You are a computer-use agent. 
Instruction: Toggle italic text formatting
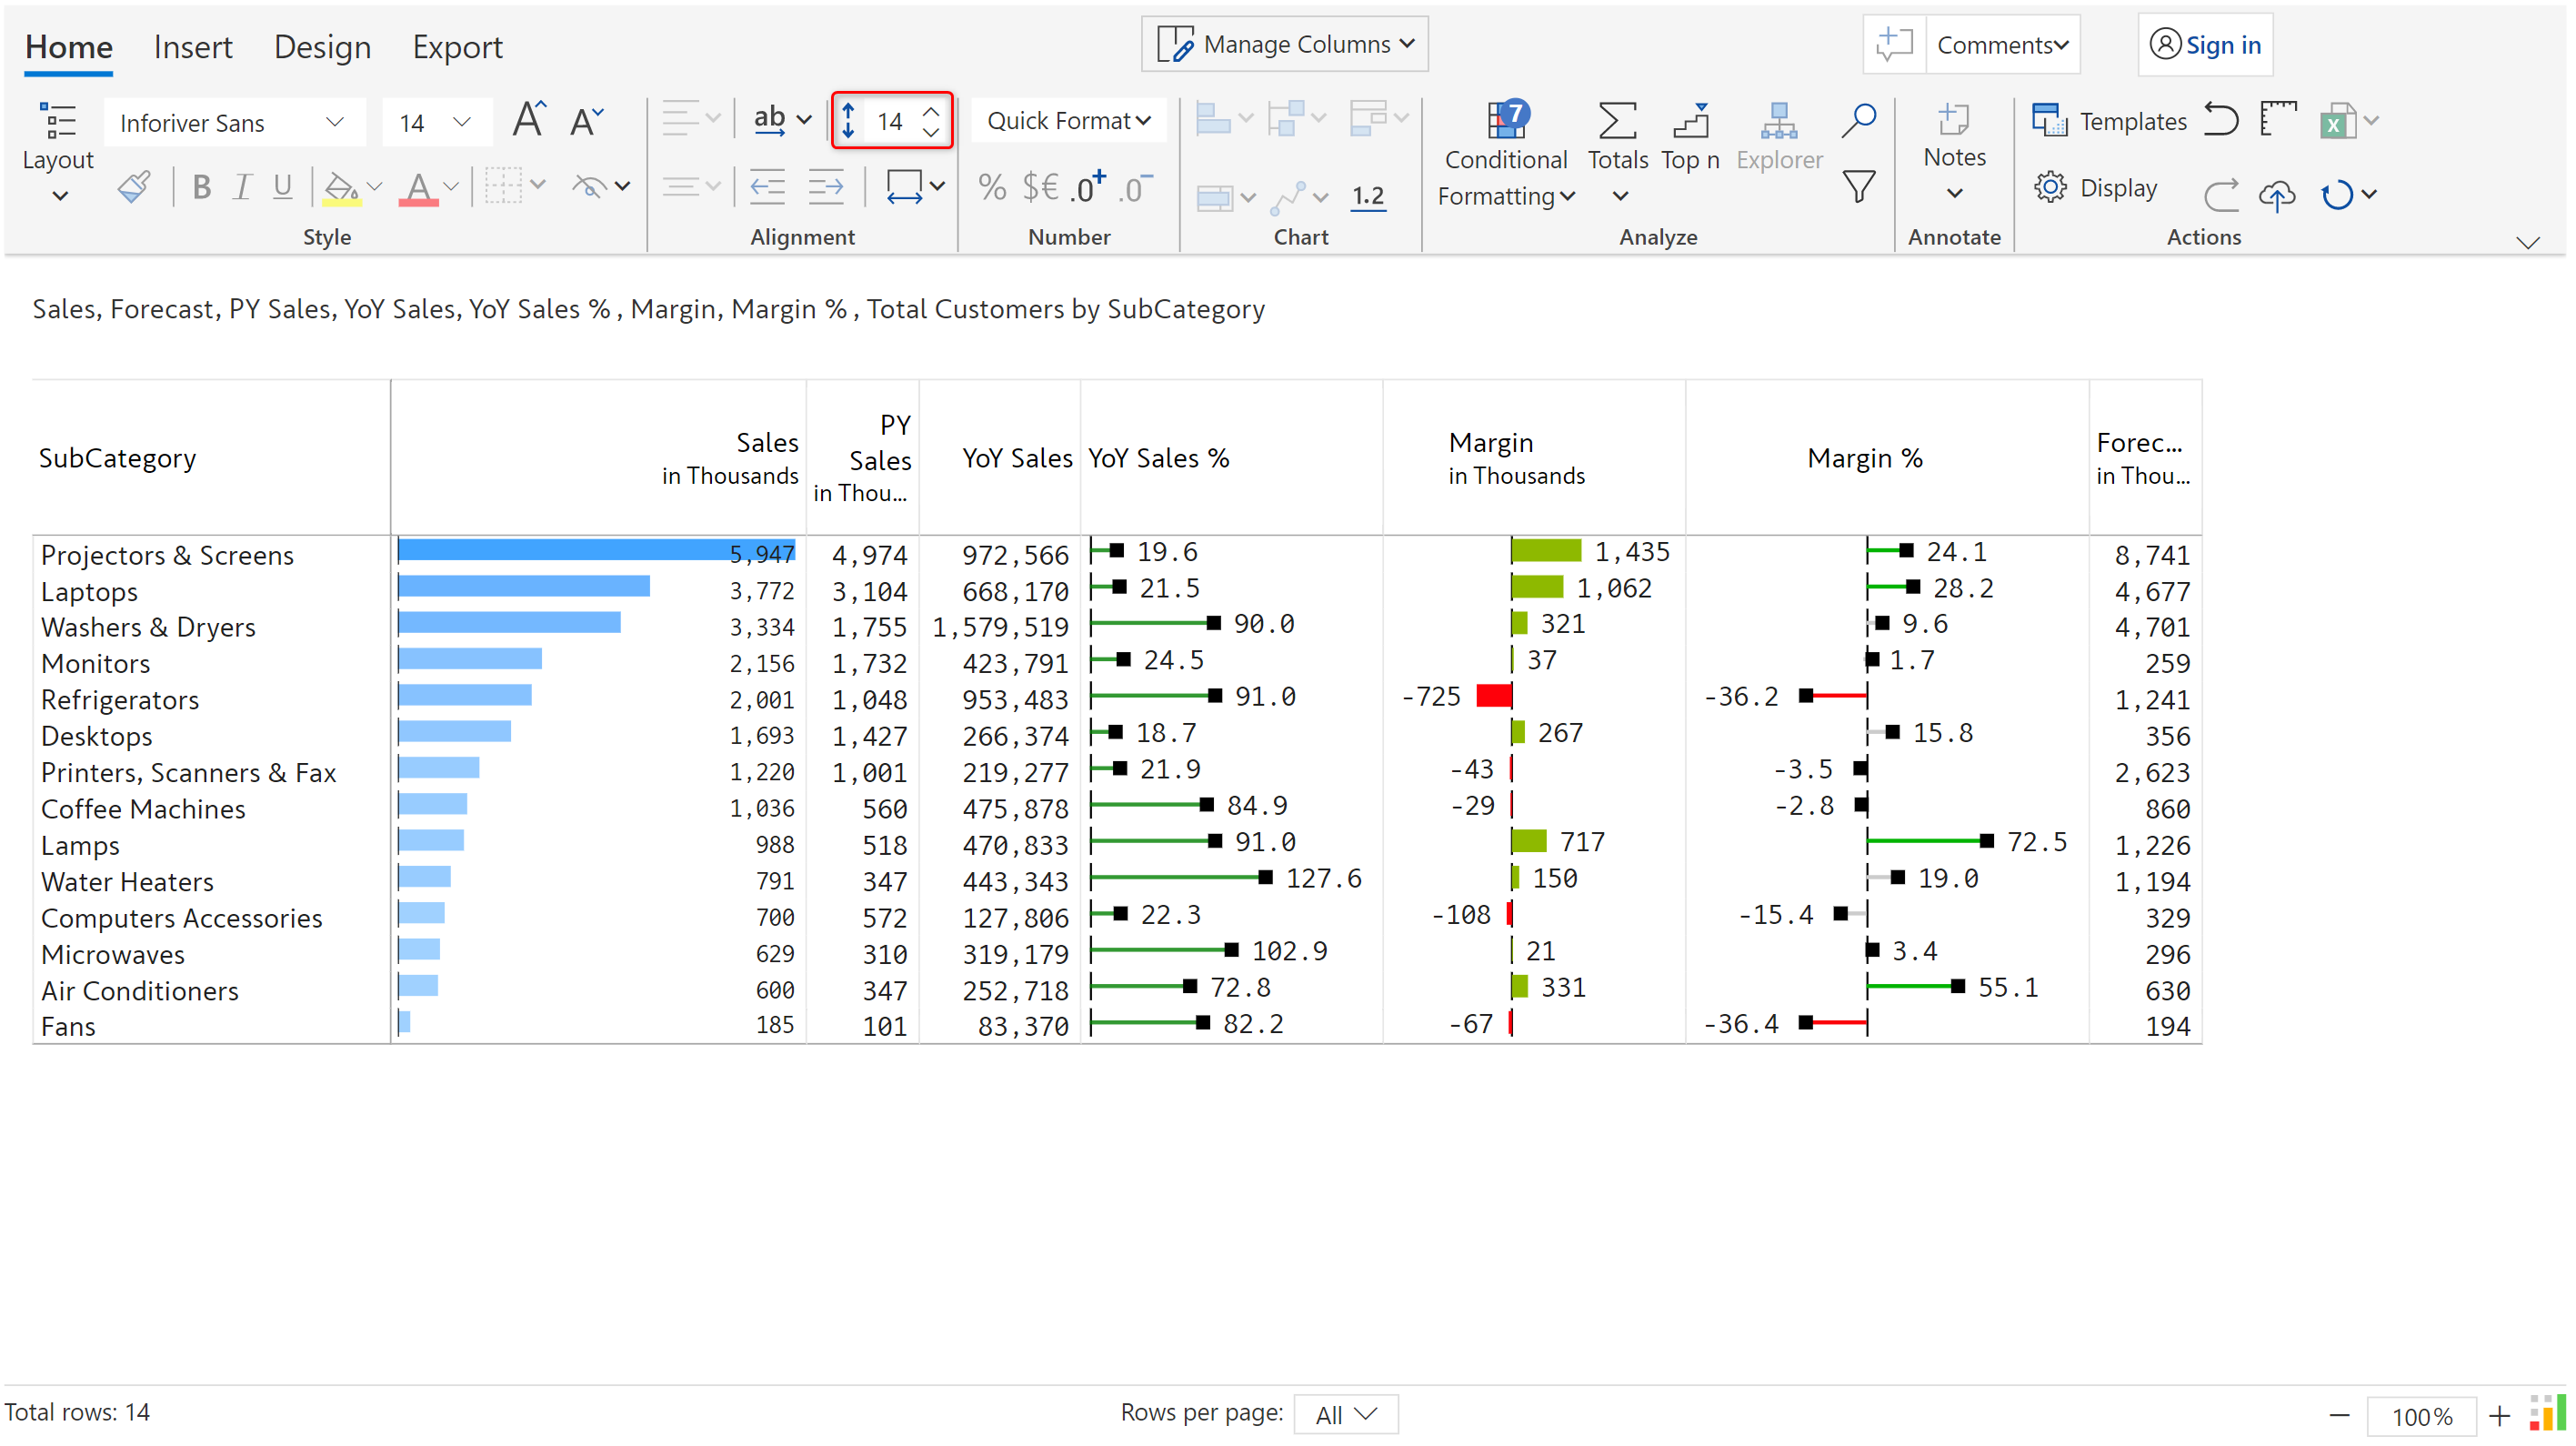(x=242, y=187)
